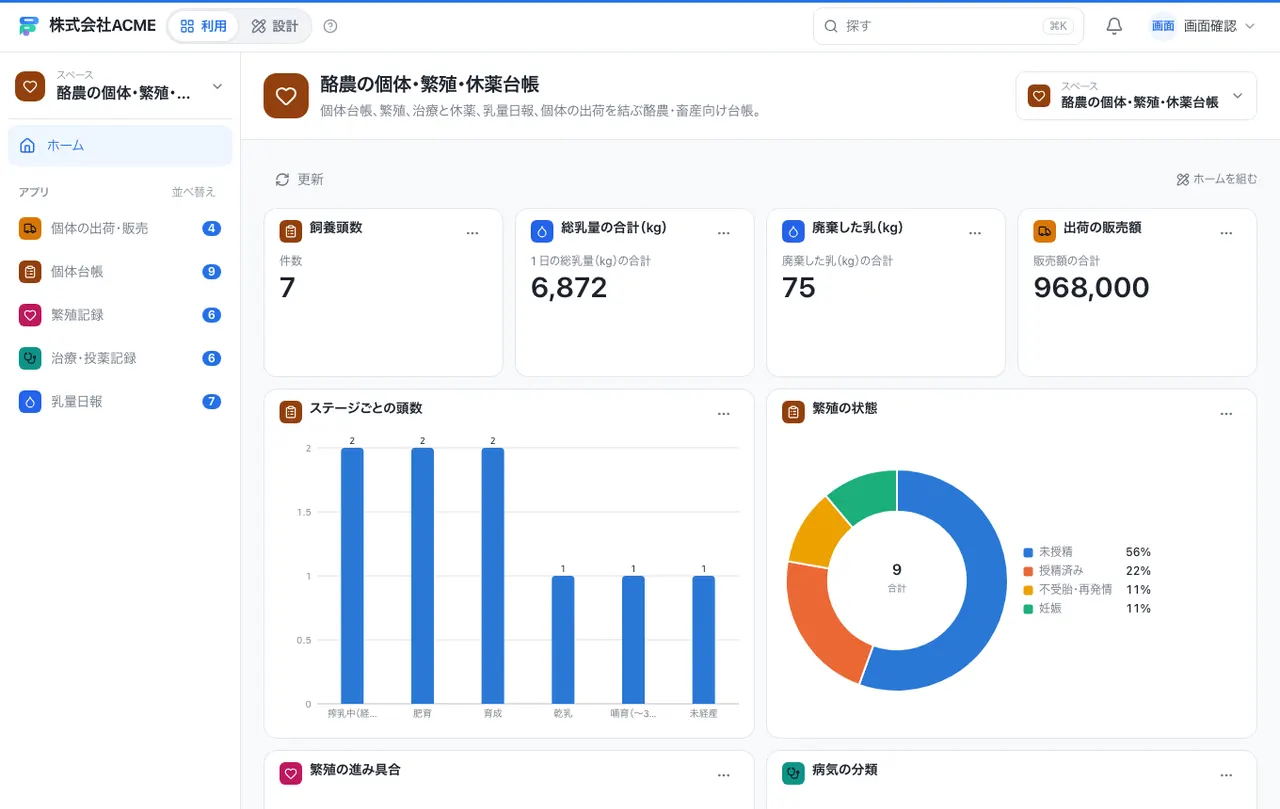Open the 総乳量の合計(kg) card options menu

[724, 232]
